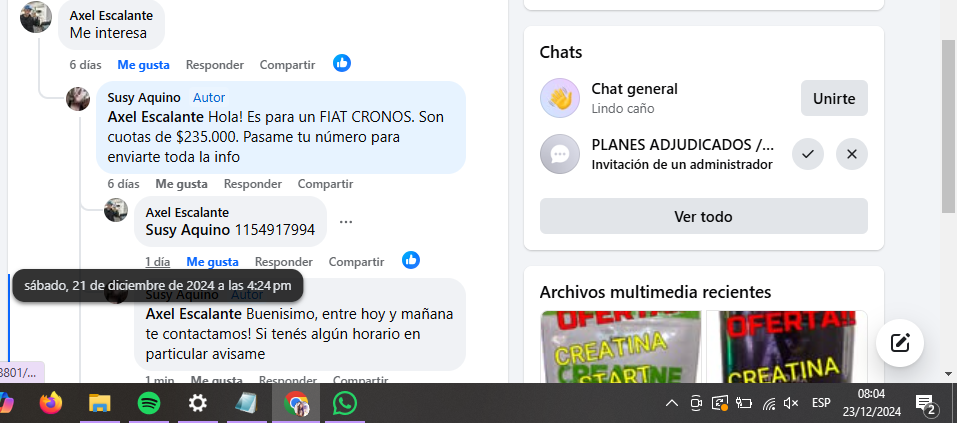Click Responder under Susy Aquino's FIAT CRONOS reply

[x=253, y=184]
